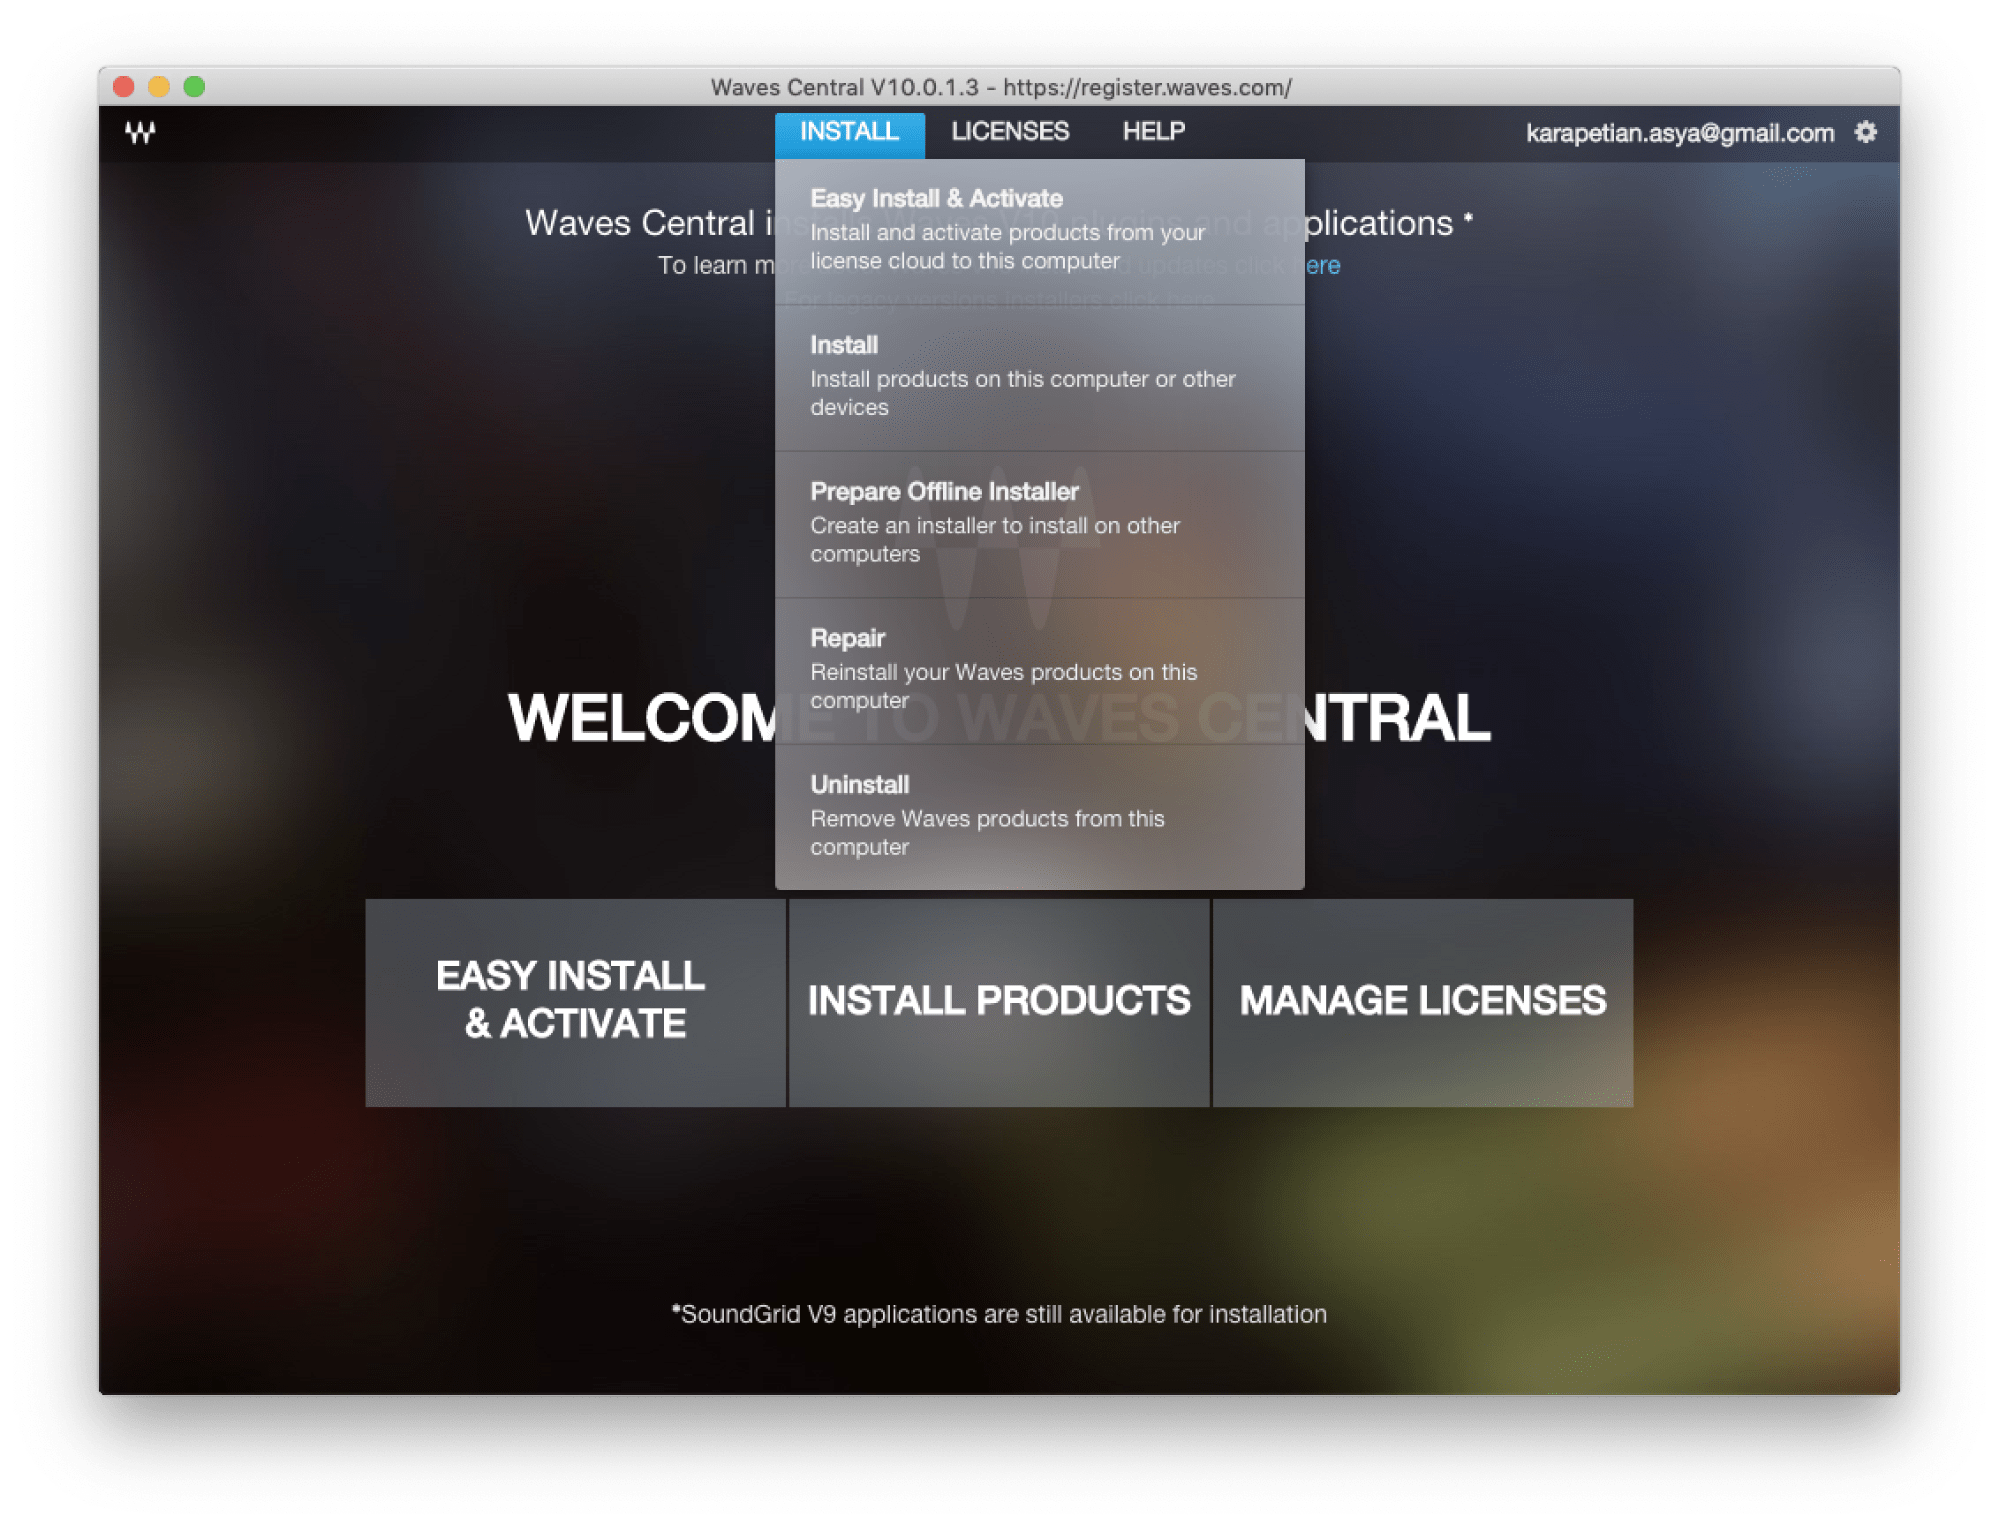Open the HELP tab
Image resolution: width=1999 pixels, height=1526 pixels.
pos(1151,130)
